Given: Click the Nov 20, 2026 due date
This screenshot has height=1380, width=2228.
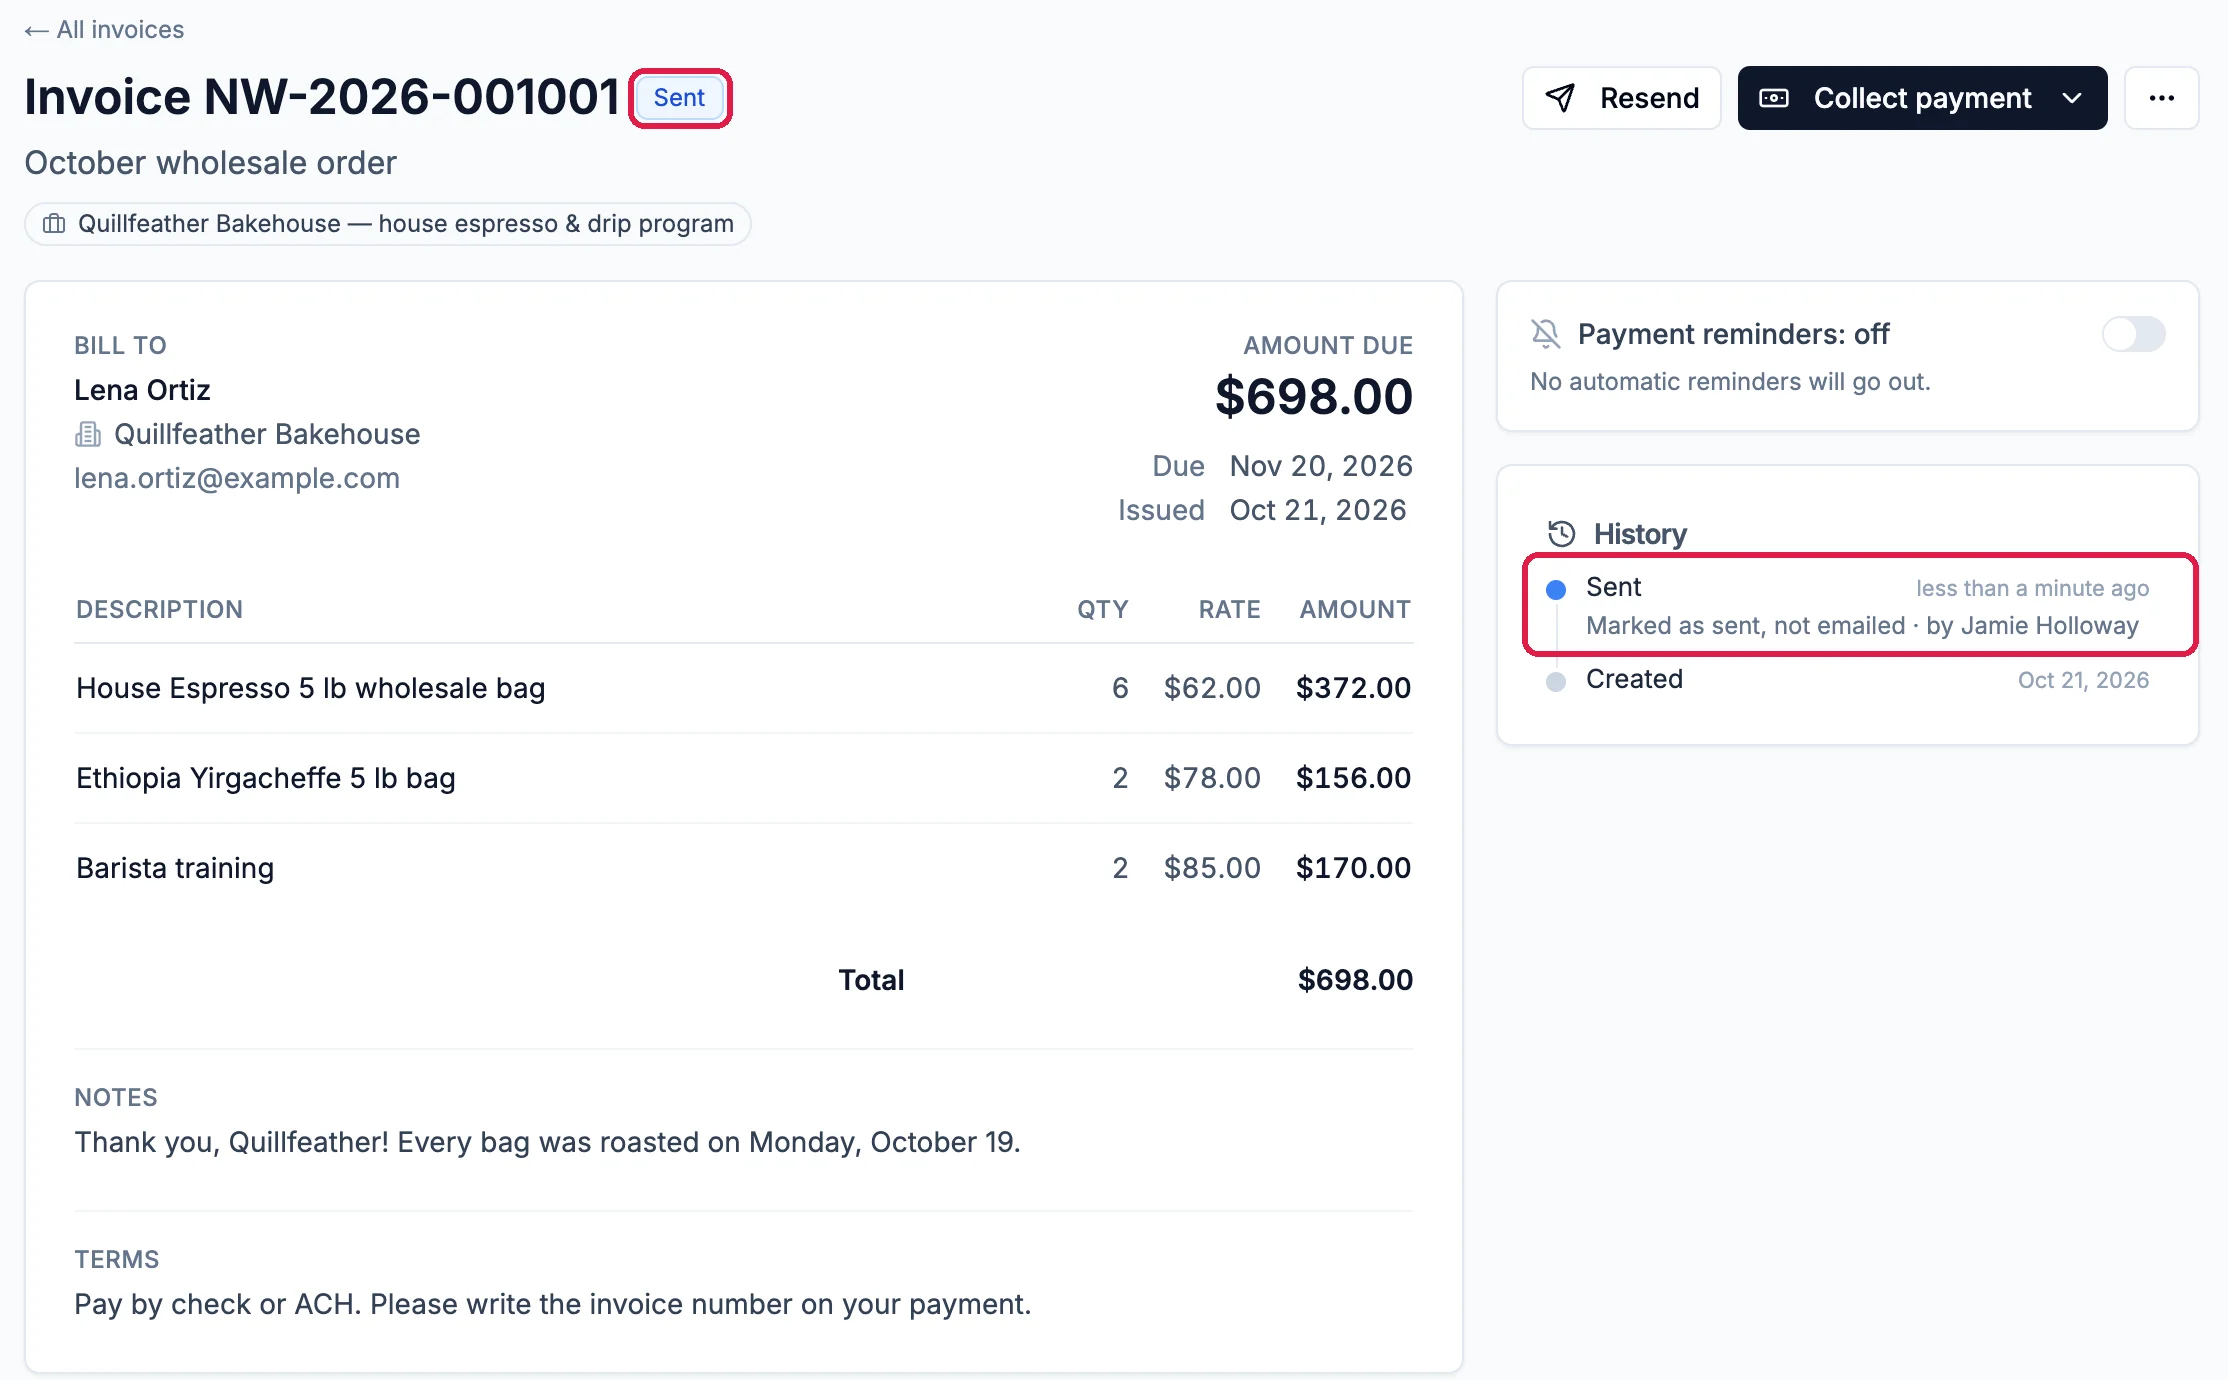Looking at the screenshot, I should click(x=1321, y=466).
